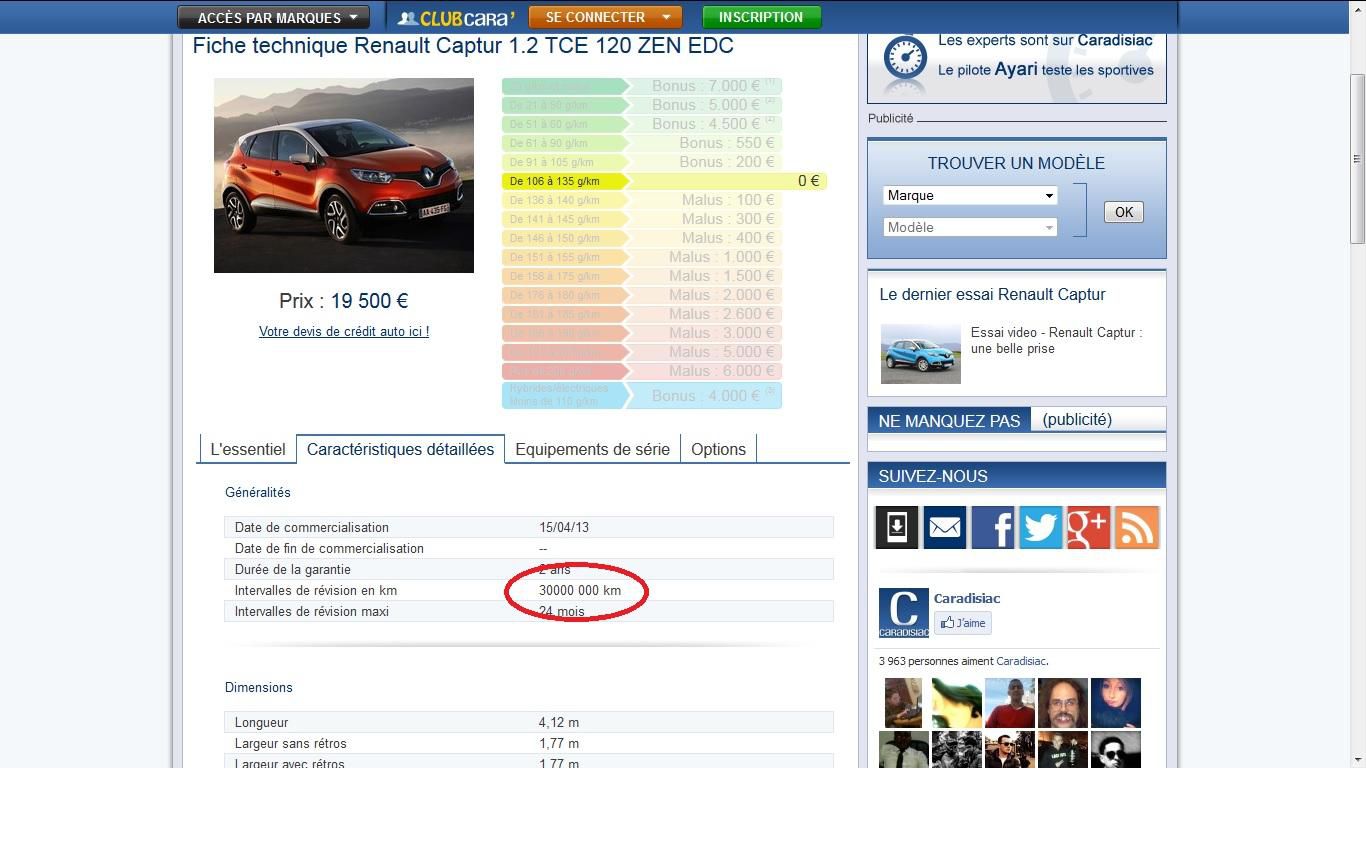The height and width of the screenshot is (855, 1366).
Task: Click the Malus 6.000 € red band
Action: [642, 371]
